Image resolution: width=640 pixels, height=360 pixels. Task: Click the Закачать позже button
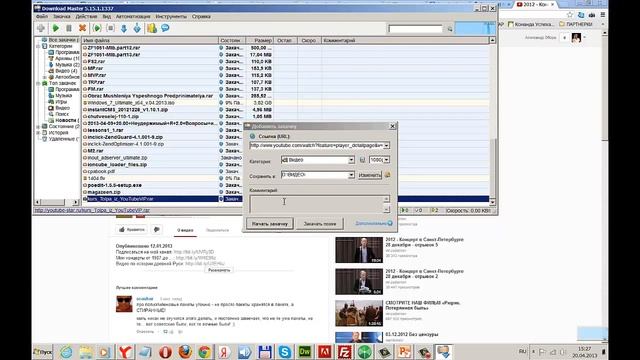(320, 223)
